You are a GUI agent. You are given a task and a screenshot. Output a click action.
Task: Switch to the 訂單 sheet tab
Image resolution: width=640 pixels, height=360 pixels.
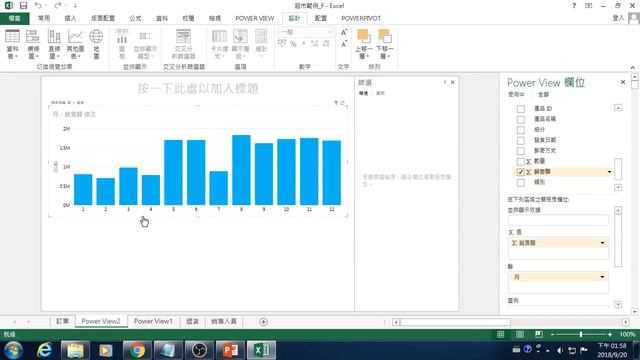coord(62,322)
